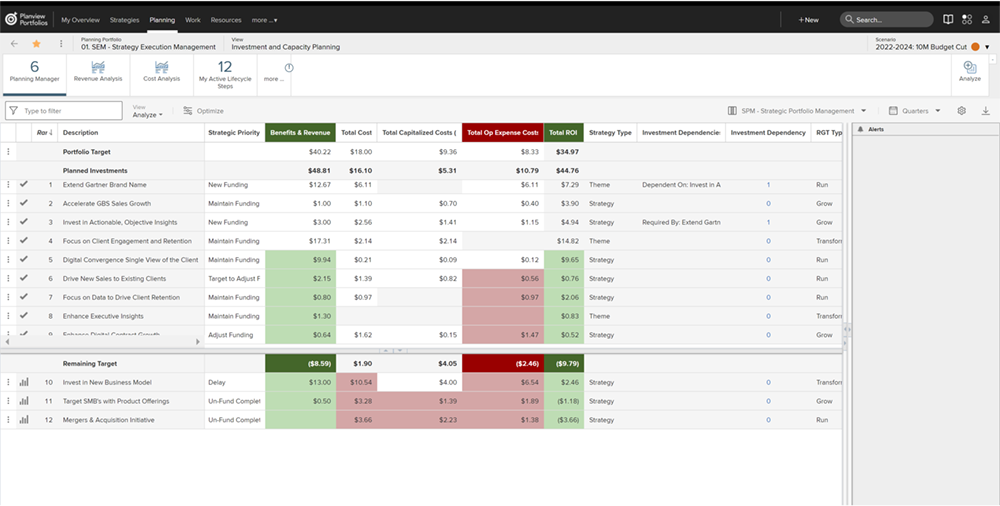Image resolution: width=1000 pixels, height=506 pixels.
Task: Open the Revenue Analysis tile
Action: click(x=98, y=71)
